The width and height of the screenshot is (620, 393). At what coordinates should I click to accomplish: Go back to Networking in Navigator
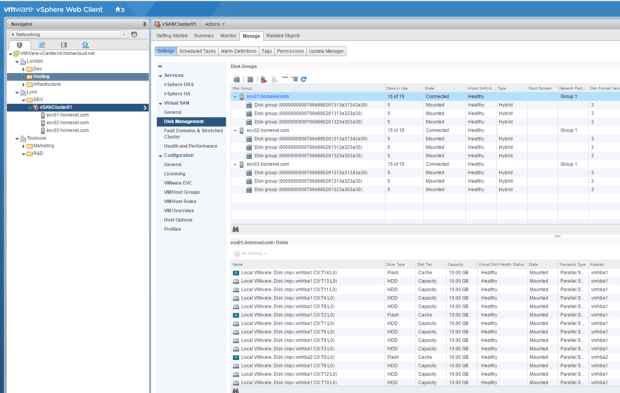(65, 34)
